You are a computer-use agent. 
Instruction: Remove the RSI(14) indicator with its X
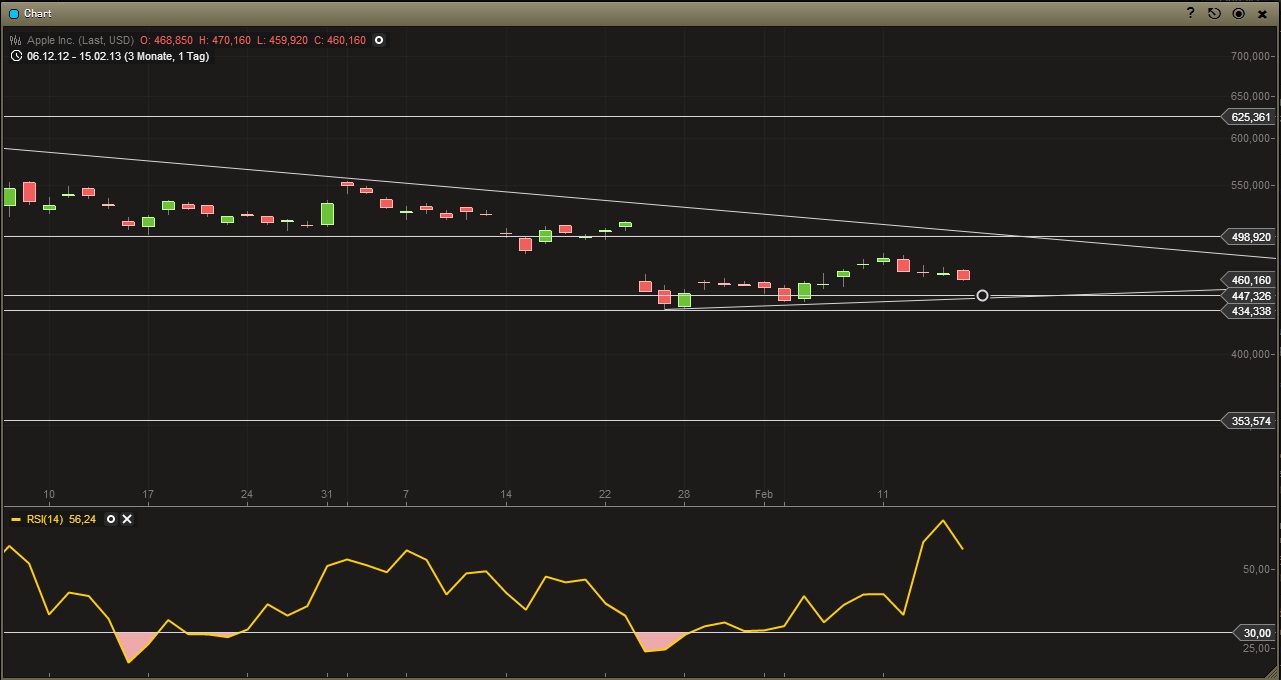pyautogui.click(x=127, y=519)
